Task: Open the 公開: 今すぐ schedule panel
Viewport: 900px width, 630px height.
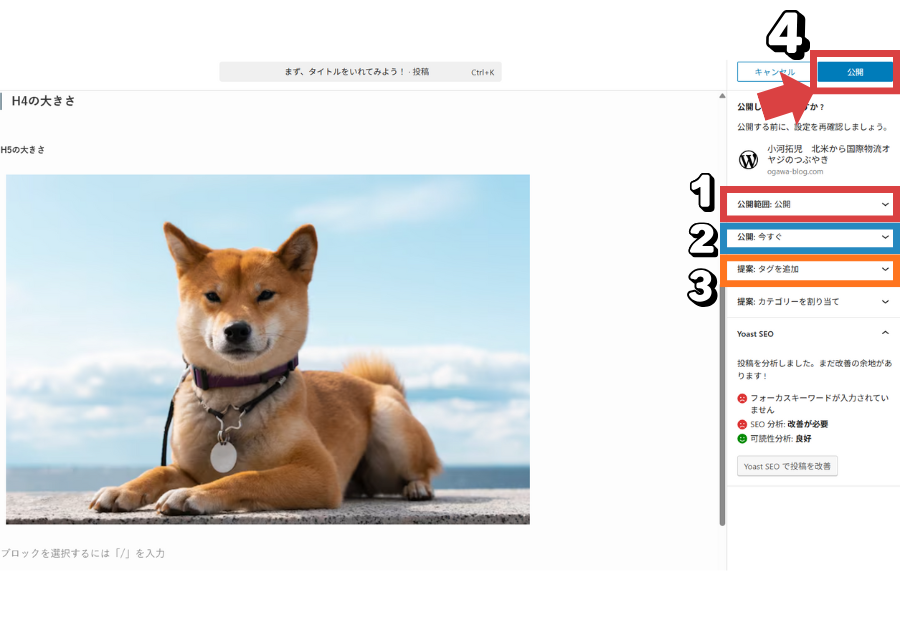Action: 812,238
